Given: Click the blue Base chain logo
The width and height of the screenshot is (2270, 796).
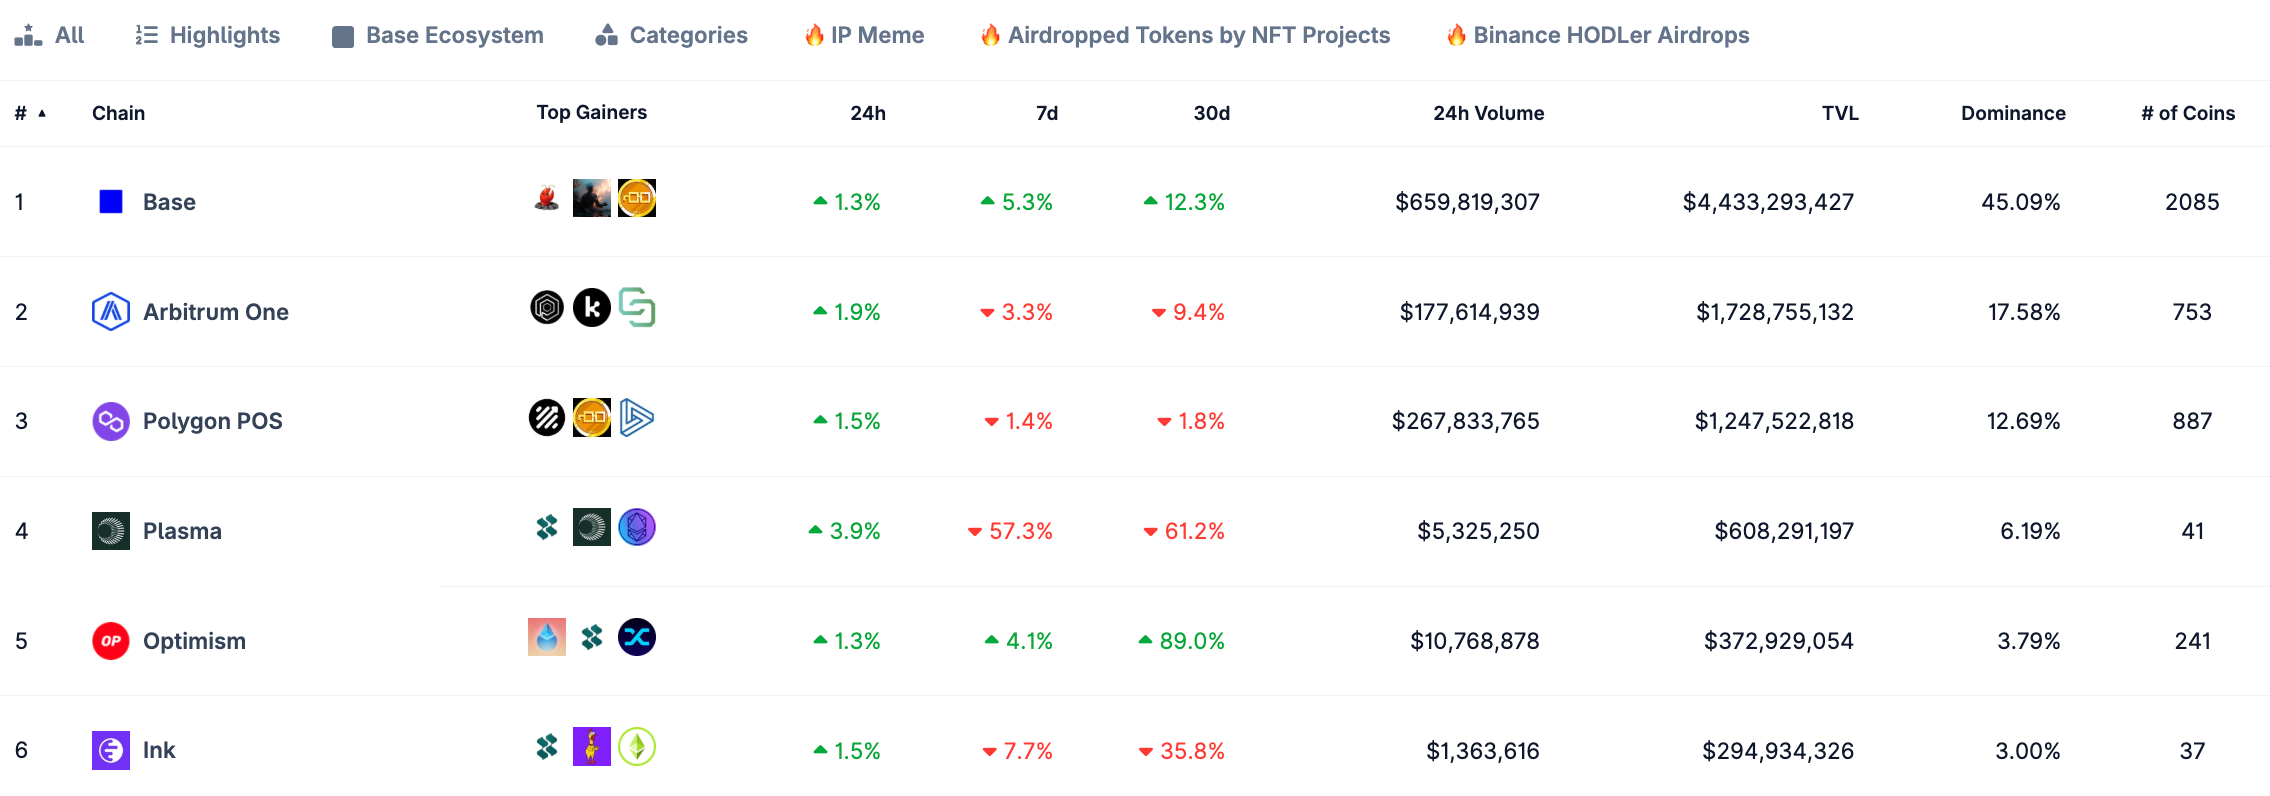Looking at the screenshot, I should tap(111, 202).
